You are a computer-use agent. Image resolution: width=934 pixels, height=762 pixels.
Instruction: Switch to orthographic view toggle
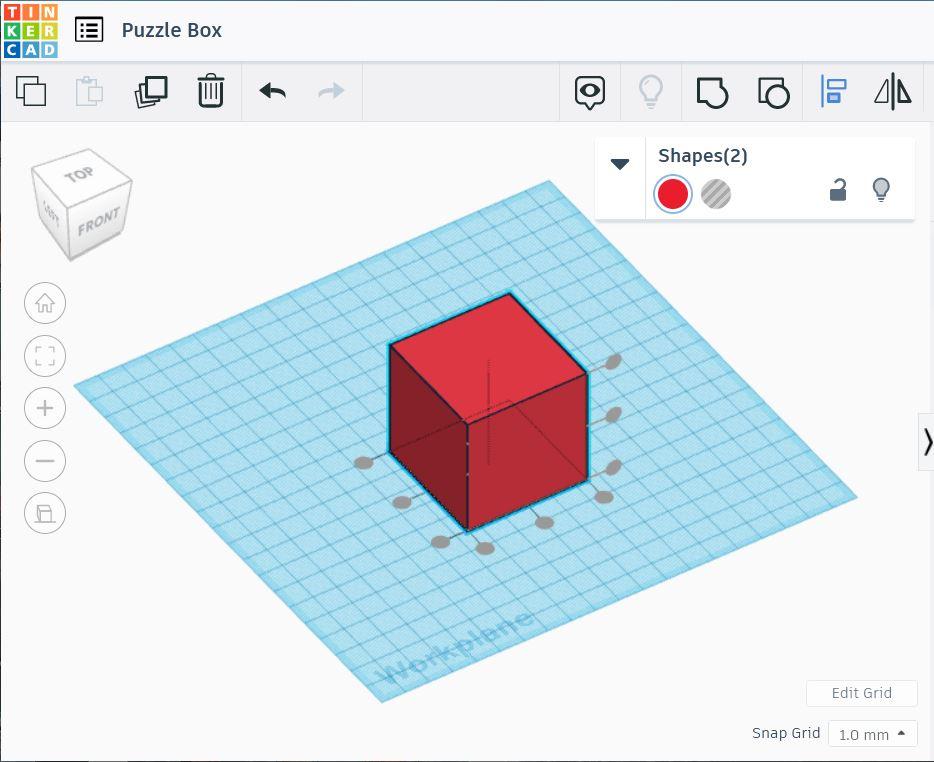[x=45, y=513]
